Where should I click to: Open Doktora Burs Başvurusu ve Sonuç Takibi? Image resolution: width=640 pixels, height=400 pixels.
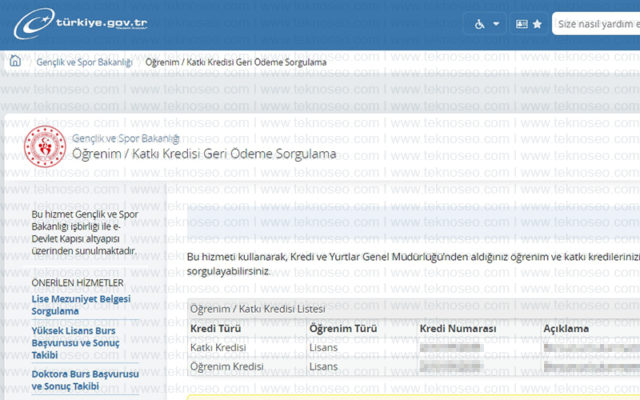(85, 380)
